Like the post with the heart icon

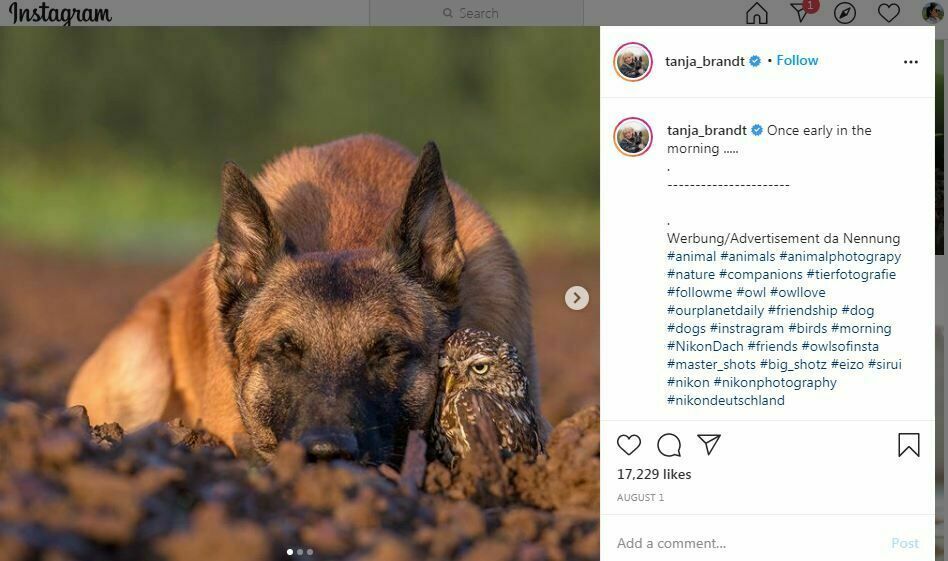[629, 445]
